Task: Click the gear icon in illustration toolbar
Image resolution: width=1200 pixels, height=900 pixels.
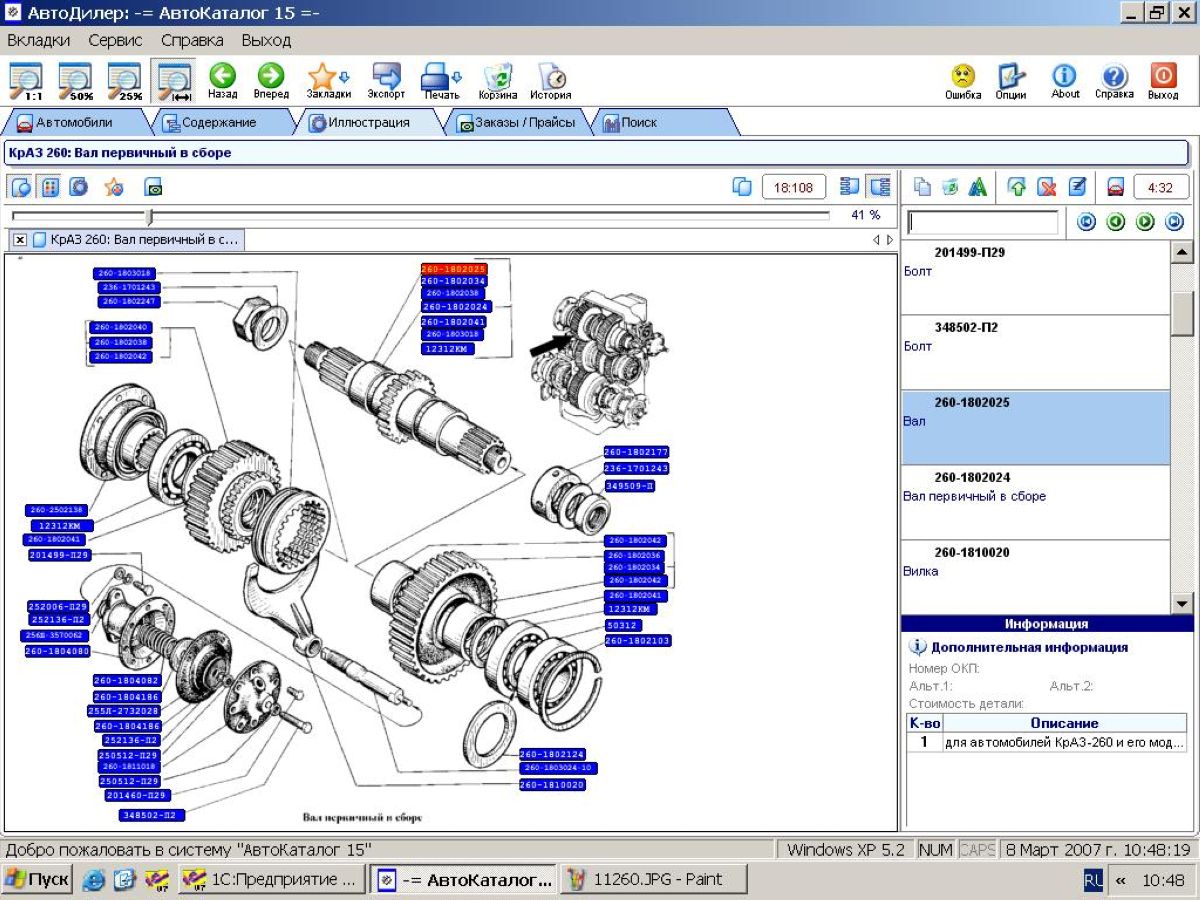Action: click(x=79, y=187)
